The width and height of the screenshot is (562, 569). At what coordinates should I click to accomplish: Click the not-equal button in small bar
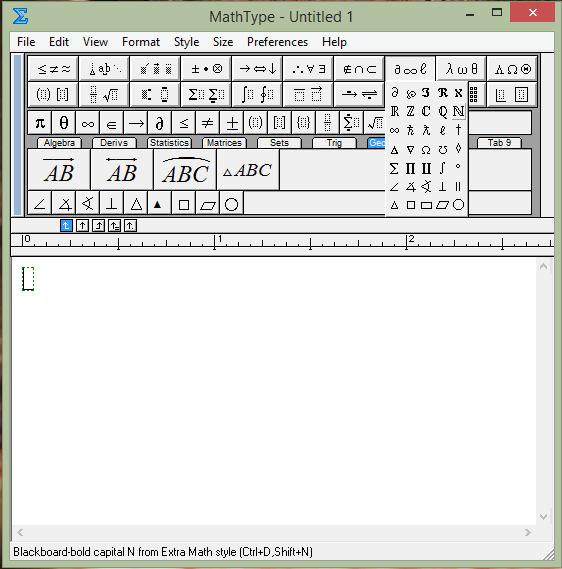tap(207, 123)
